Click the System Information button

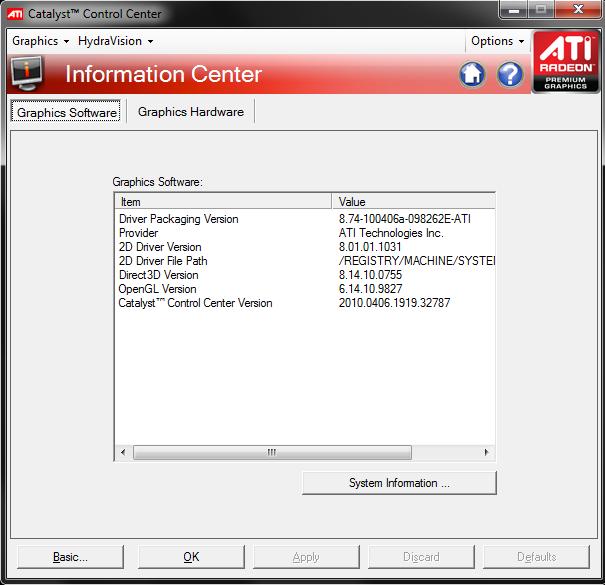point(399,483)
